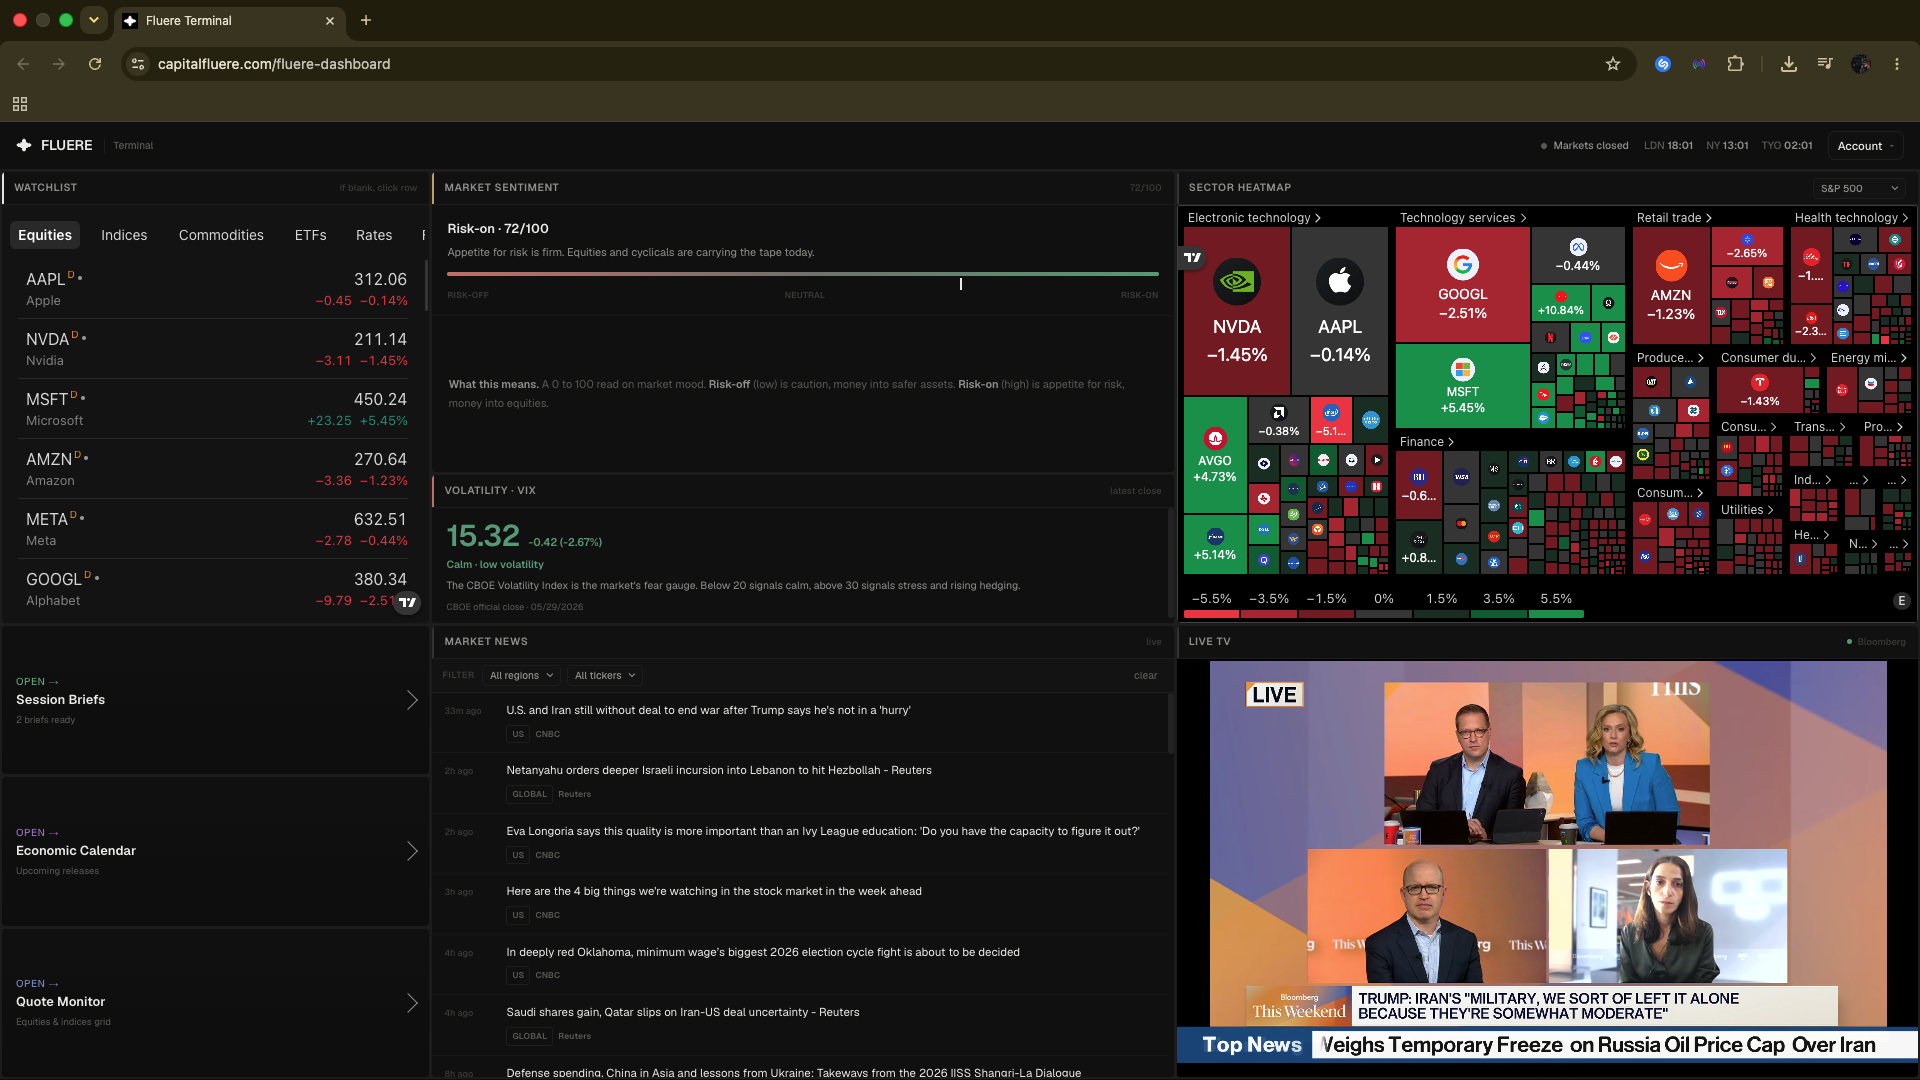Open the All regions news filter
The width and height of the screenshot is (1920, 1080).
coord(521,676)
